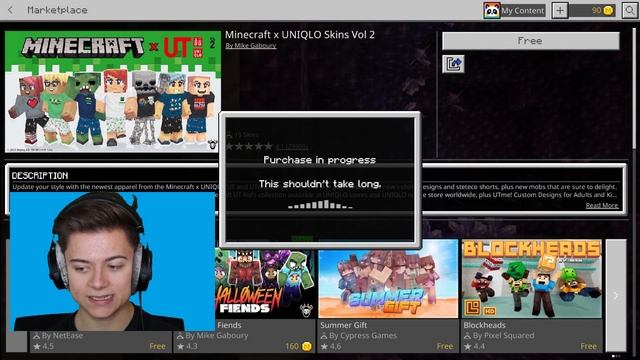This screenshot has height=360, width=640.
Task: Click the 4.3 star rating
Action: tap(187, 347)
